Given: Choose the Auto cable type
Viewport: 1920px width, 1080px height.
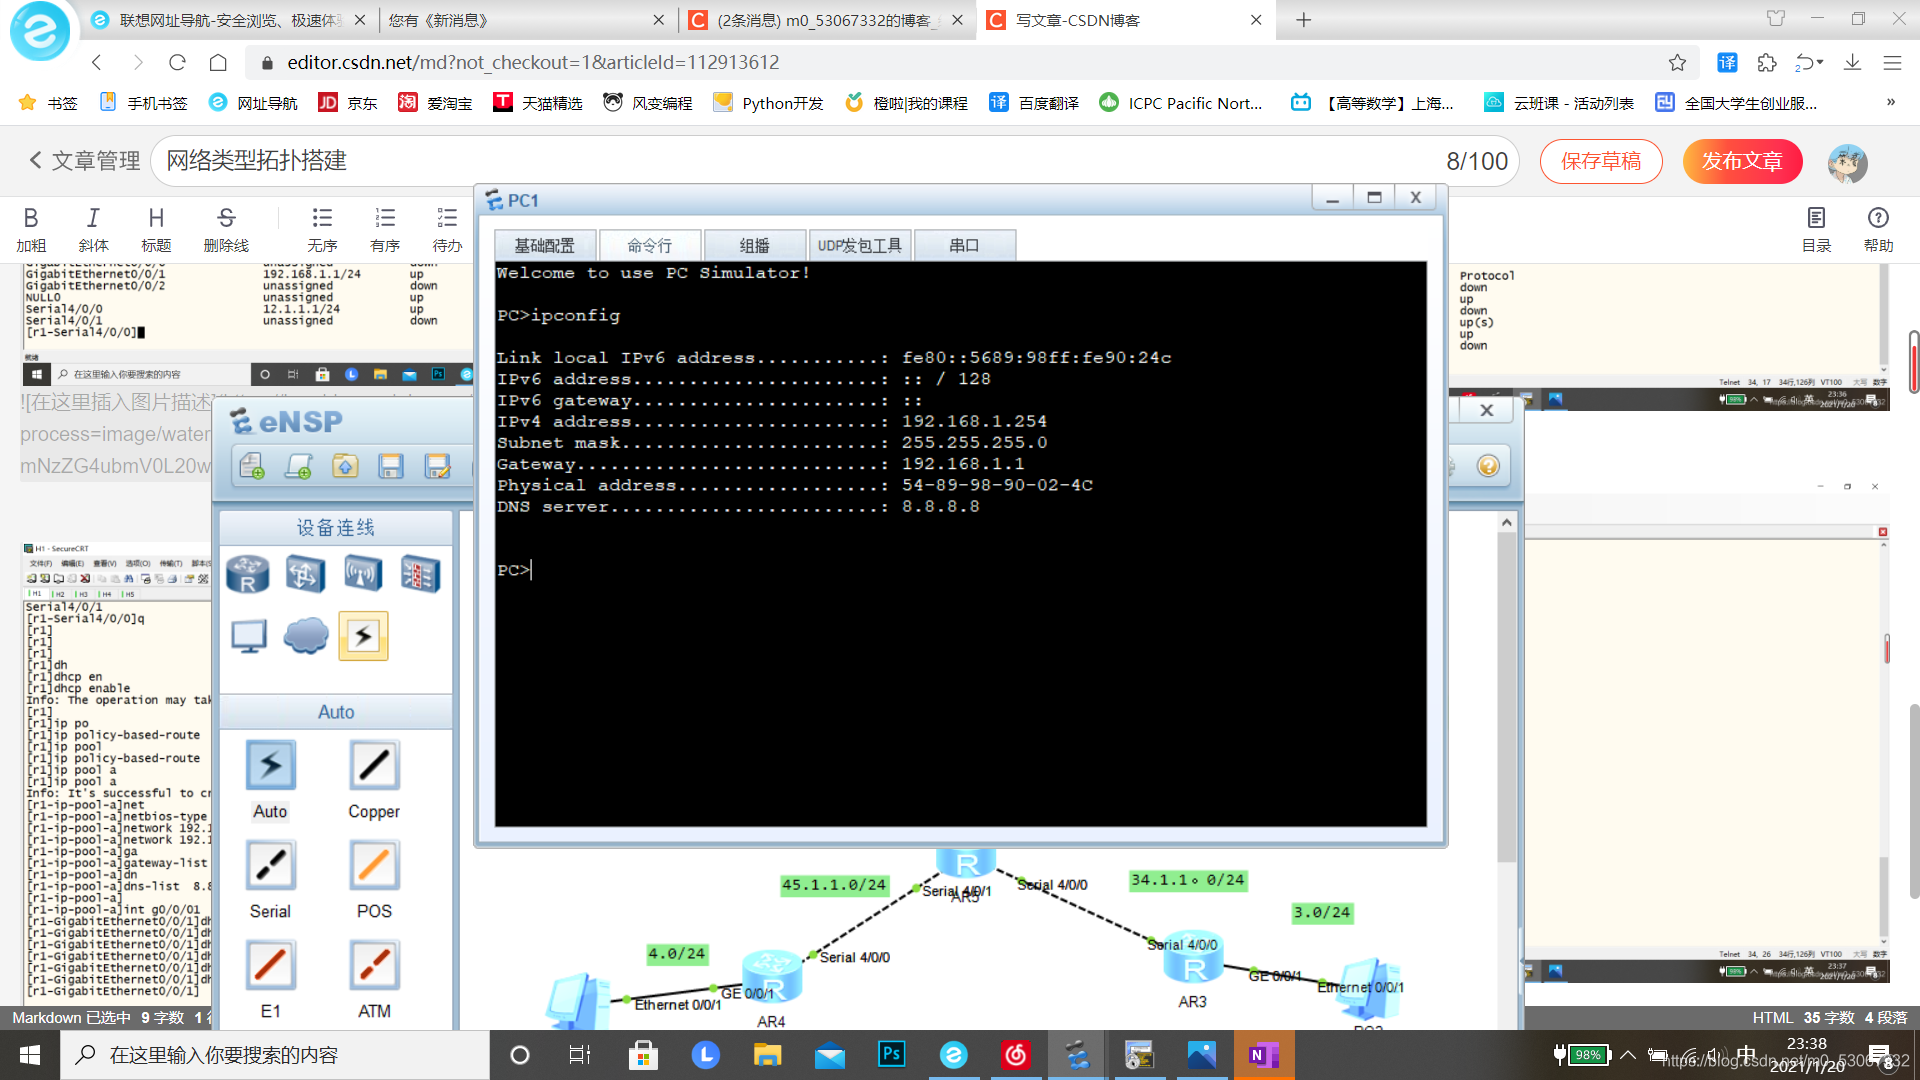Looking at the screenshot, I should [x=270, y=766].
